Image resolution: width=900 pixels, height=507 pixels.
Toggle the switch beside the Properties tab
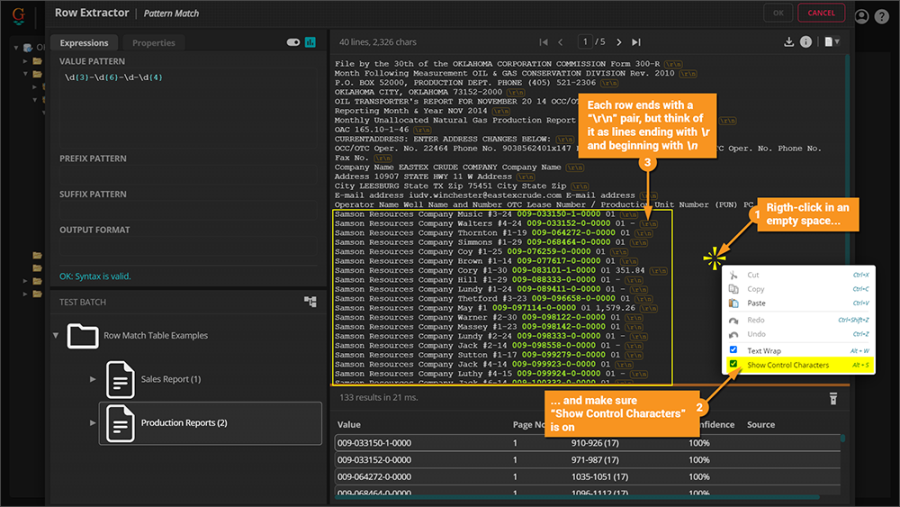[x=293, y=43]
